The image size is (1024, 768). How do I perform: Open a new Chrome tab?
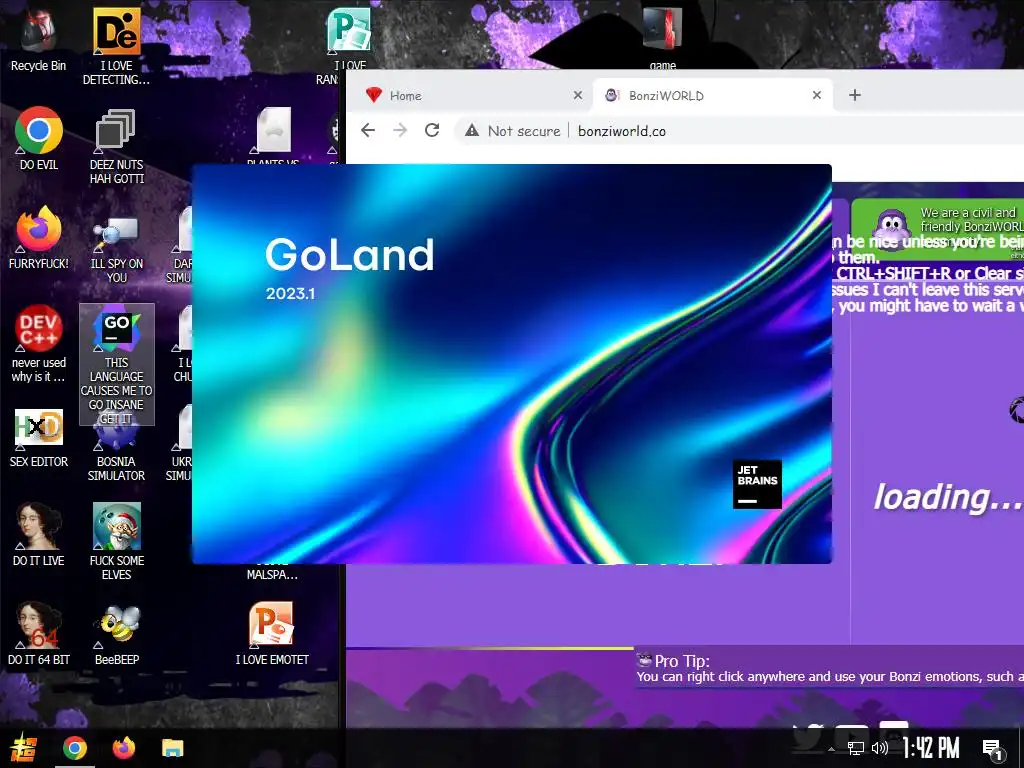click(x=854, y=95)
